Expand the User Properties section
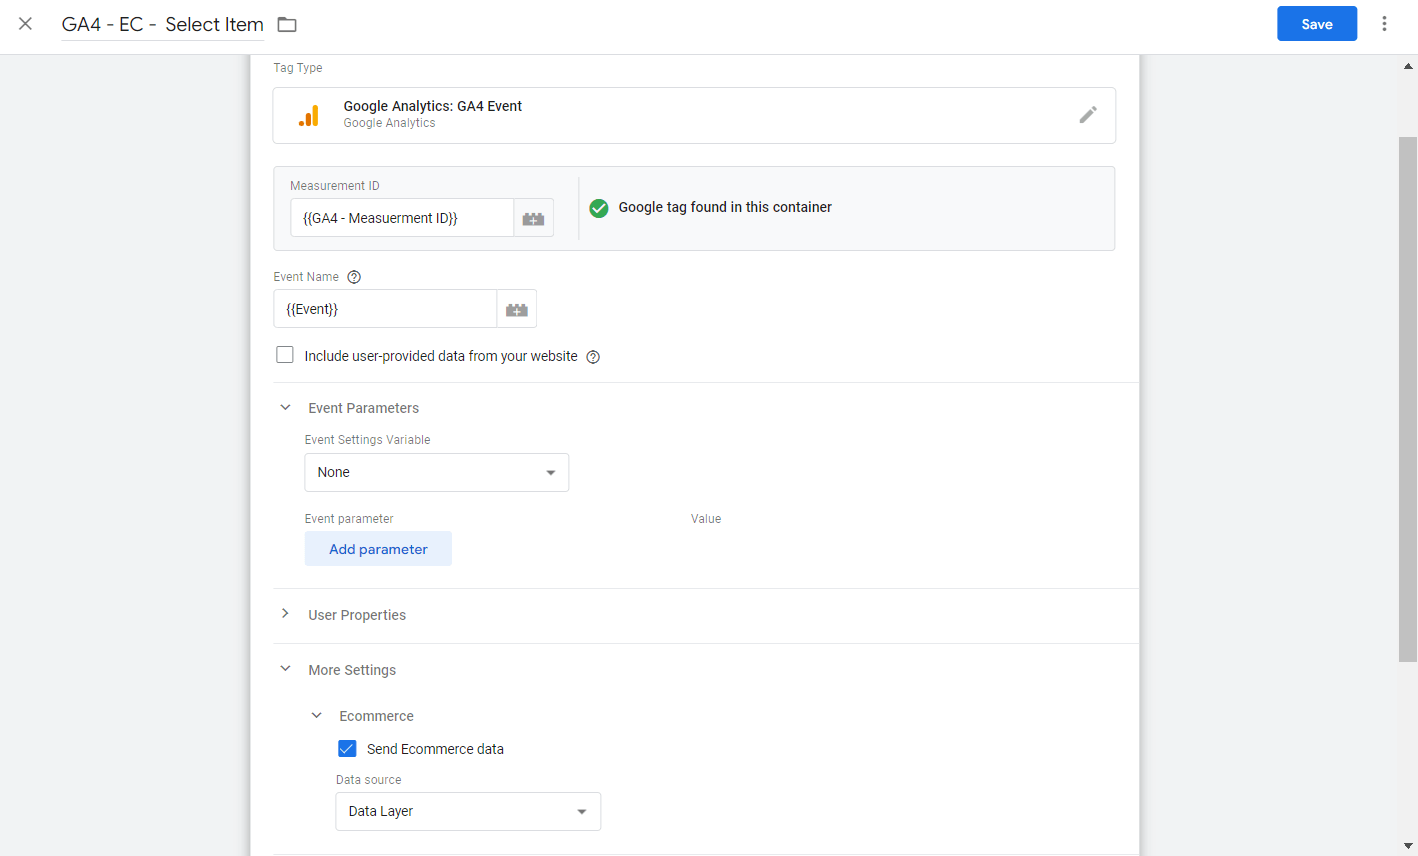 [286, 614]
